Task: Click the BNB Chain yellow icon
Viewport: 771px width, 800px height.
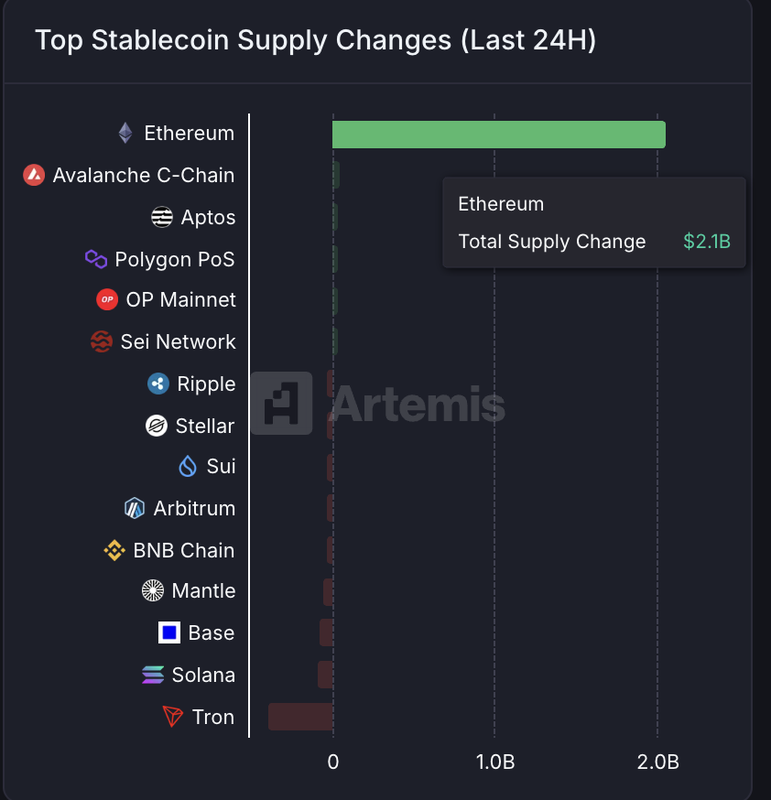Action: pos(114,550)
